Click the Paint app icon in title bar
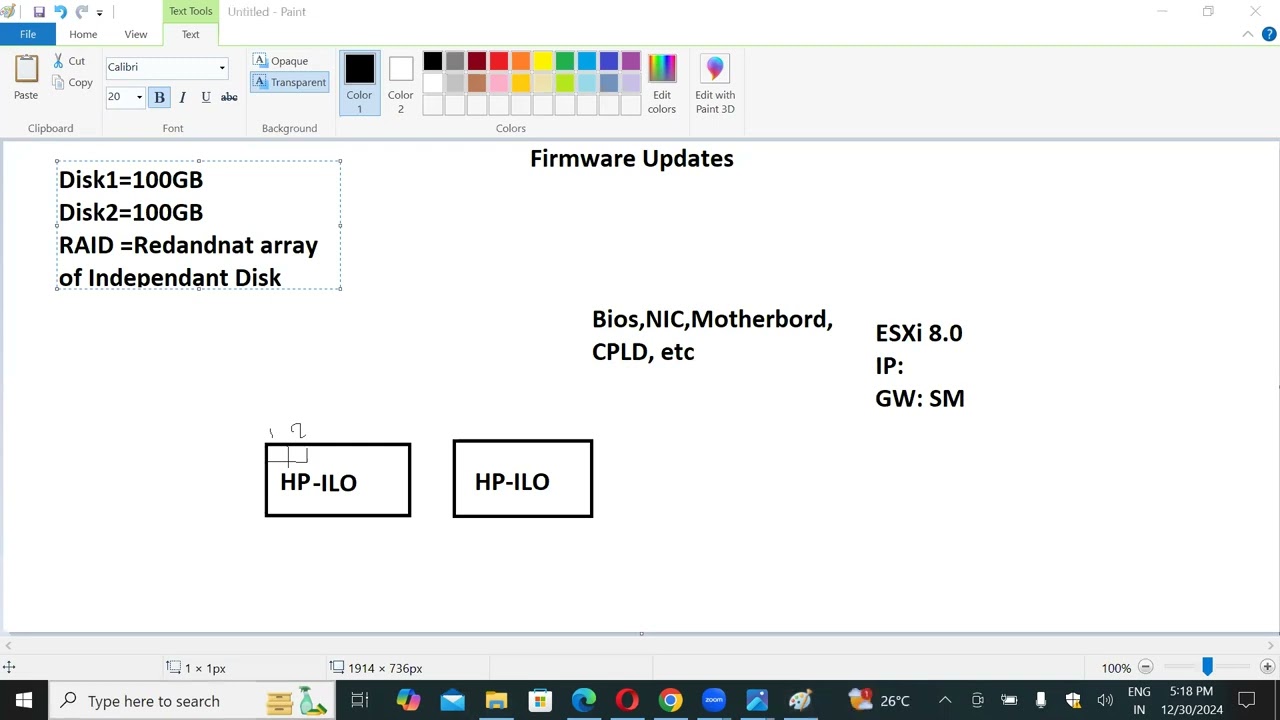Viewport: 1280px width, 720px height. tap(9, 12)
